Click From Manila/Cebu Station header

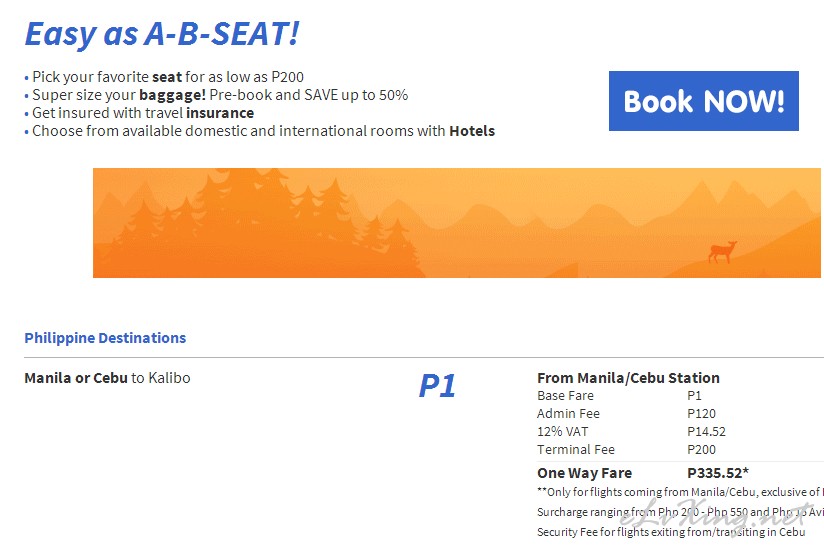[628, 378]
